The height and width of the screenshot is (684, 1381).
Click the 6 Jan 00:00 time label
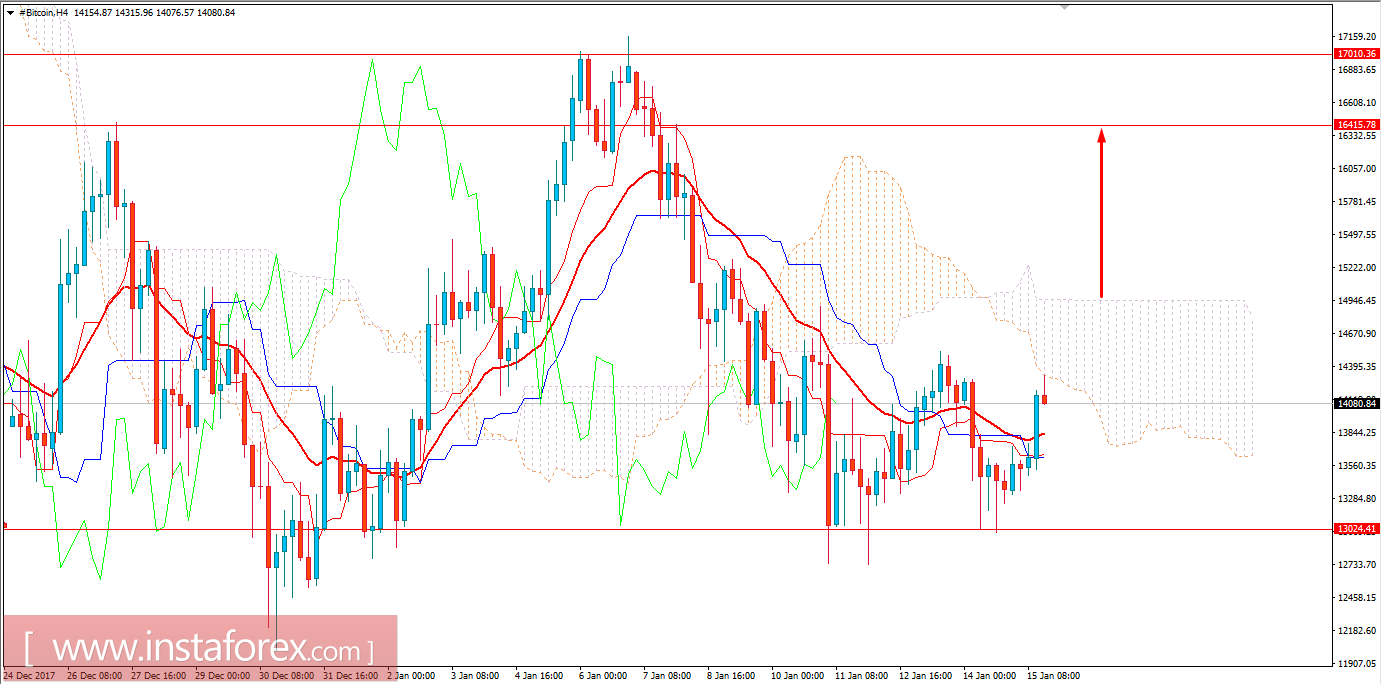(x=603, y=676)
